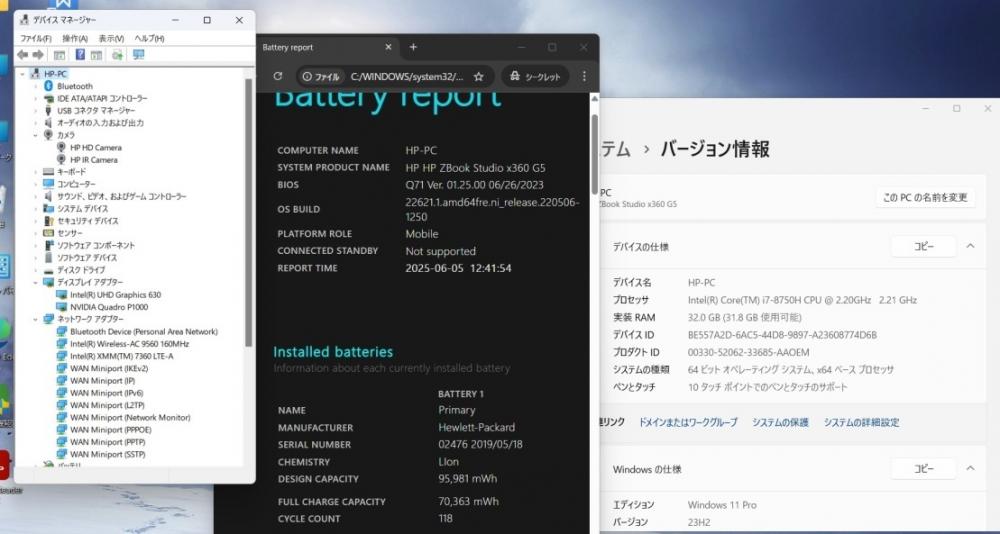Open ドメインまたはワークグループ link
The height and width of the screenshot is (534, 1000).
tap(688, 422)
